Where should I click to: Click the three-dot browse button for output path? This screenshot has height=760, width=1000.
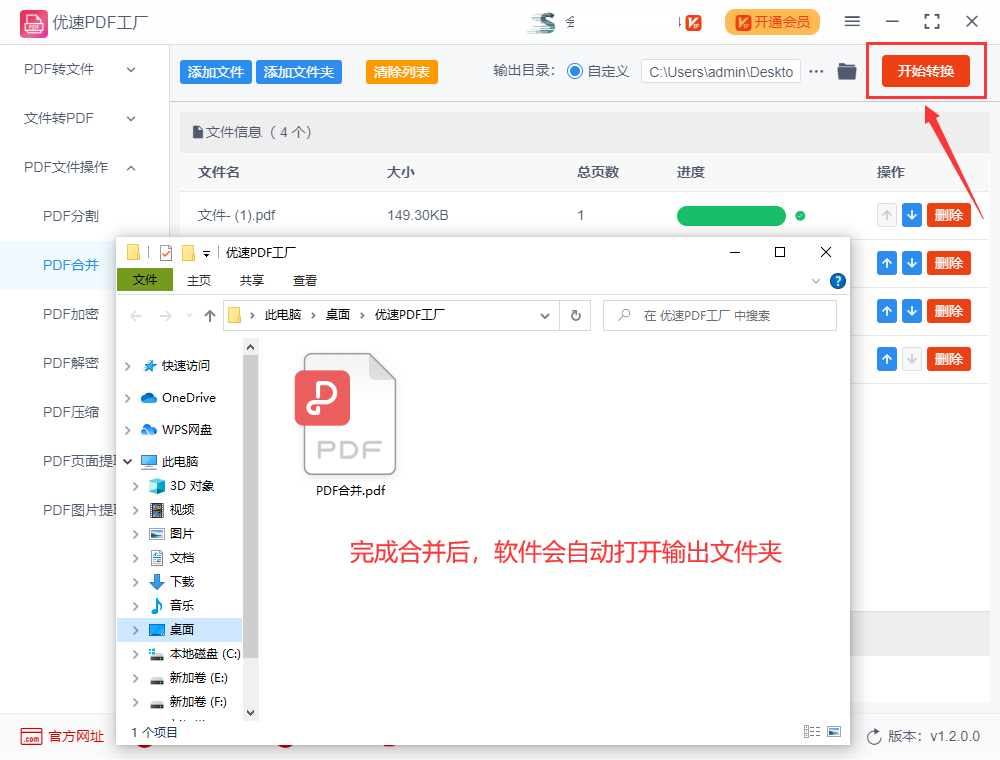click(x=816, y=71)
